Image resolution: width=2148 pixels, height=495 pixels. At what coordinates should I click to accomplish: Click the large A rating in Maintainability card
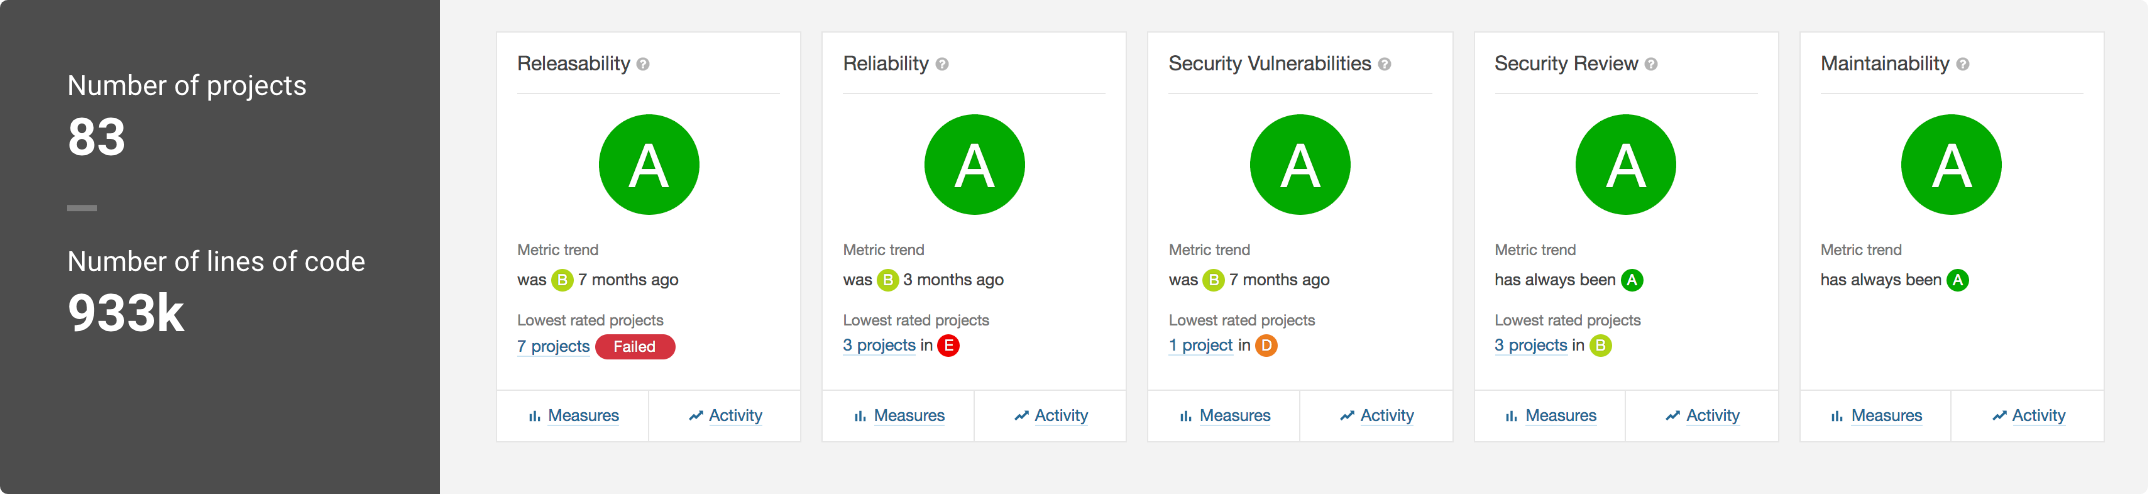[x=1951, y=165]
